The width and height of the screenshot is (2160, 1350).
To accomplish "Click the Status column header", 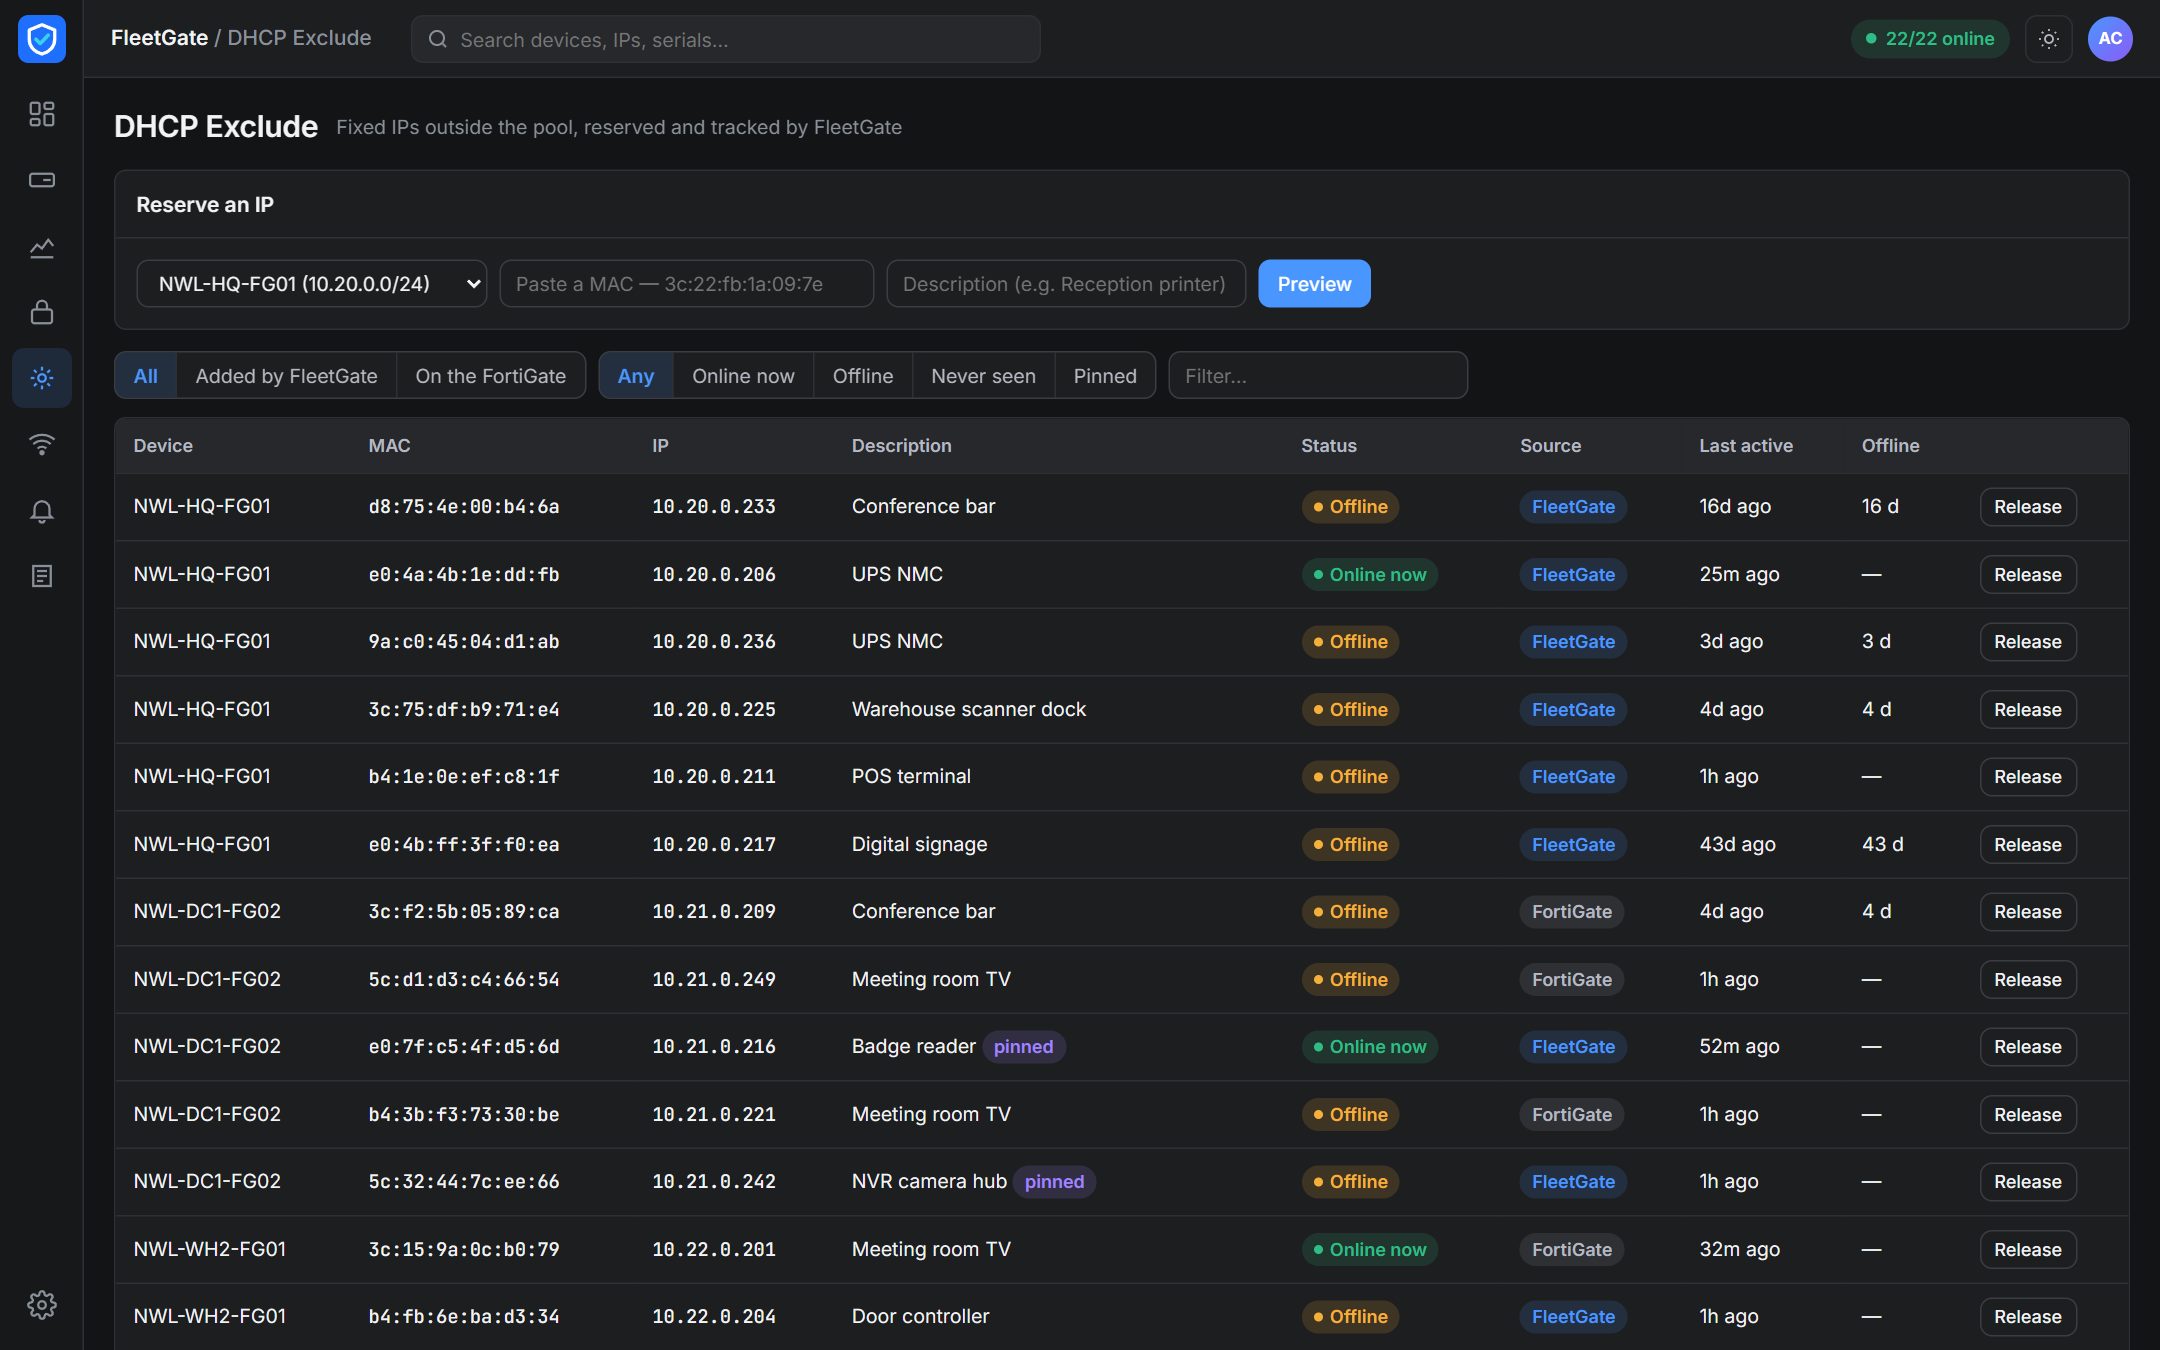I will [1328, 446].
